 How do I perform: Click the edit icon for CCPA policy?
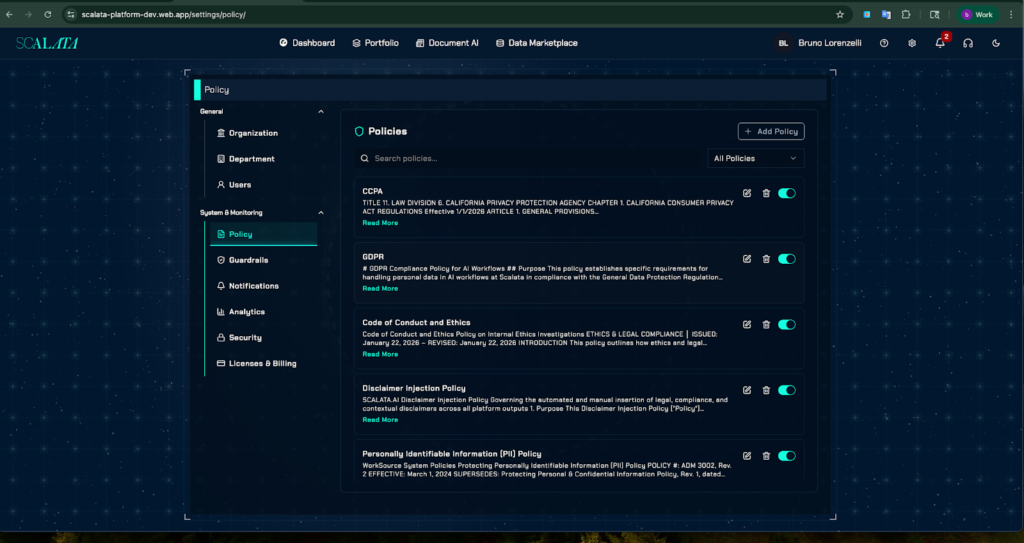[747, 193]
